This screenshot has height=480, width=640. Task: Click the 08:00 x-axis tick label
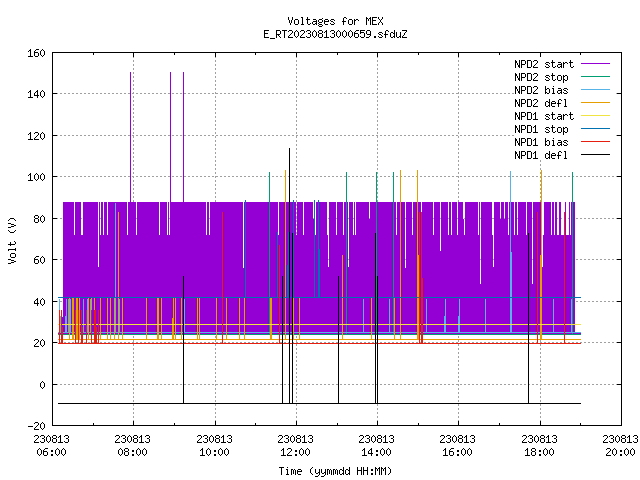point(132,452)
